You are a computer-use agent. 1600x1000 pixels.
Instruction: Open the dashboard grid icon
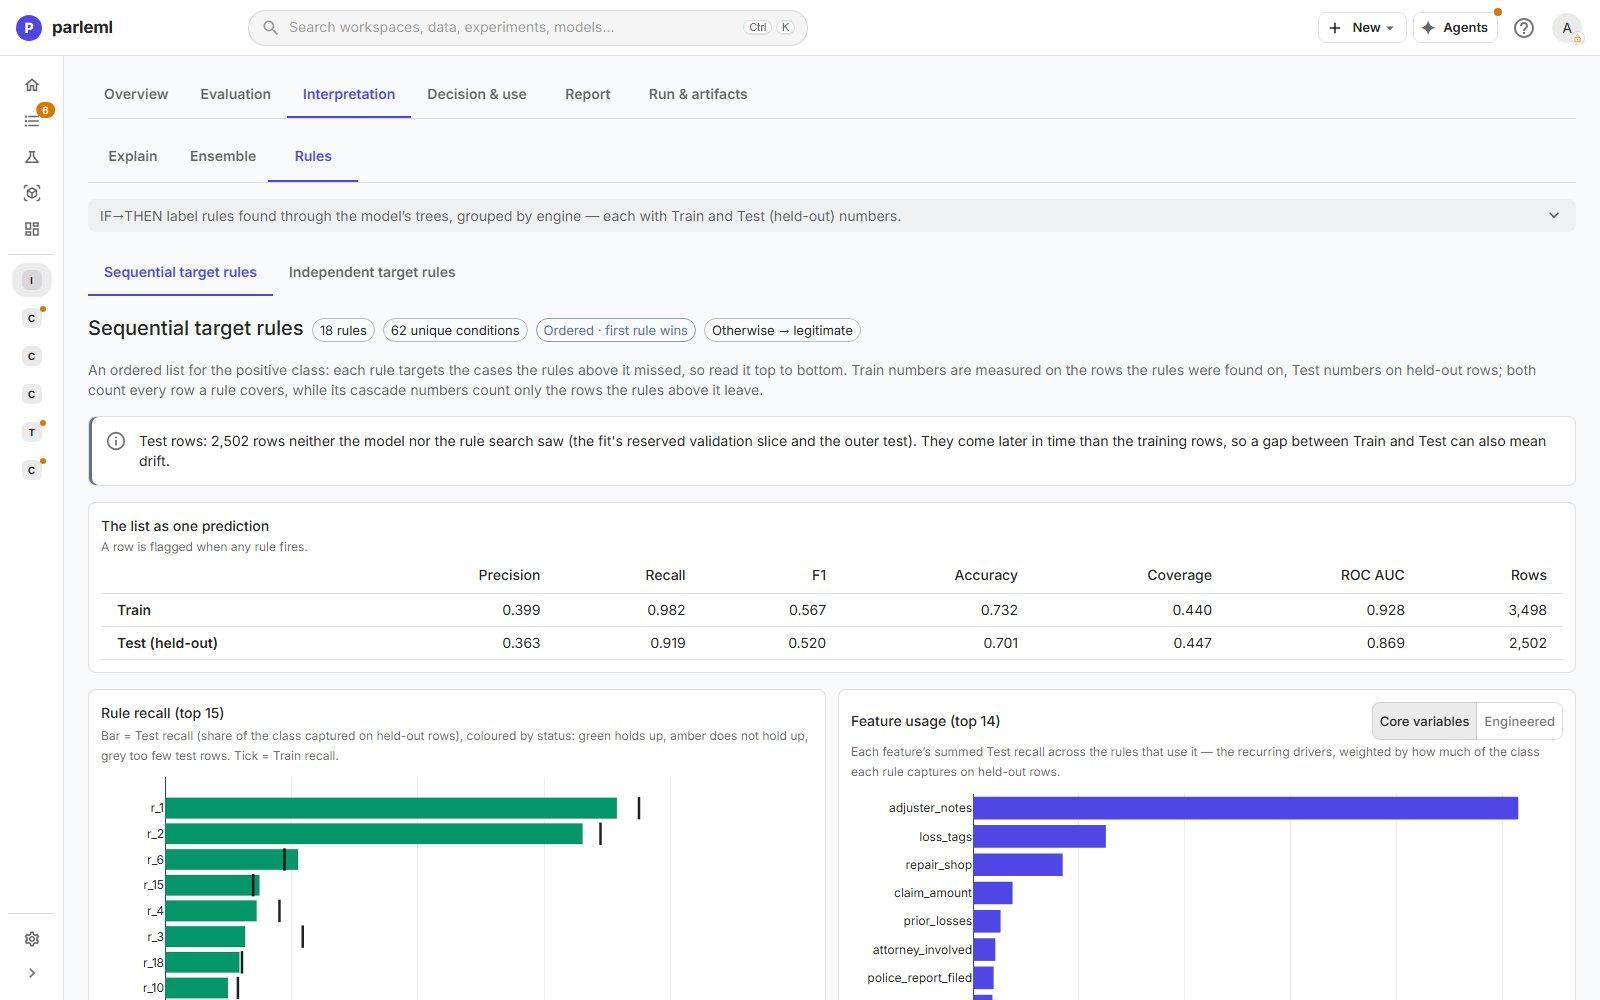click(x=32, y=229)
